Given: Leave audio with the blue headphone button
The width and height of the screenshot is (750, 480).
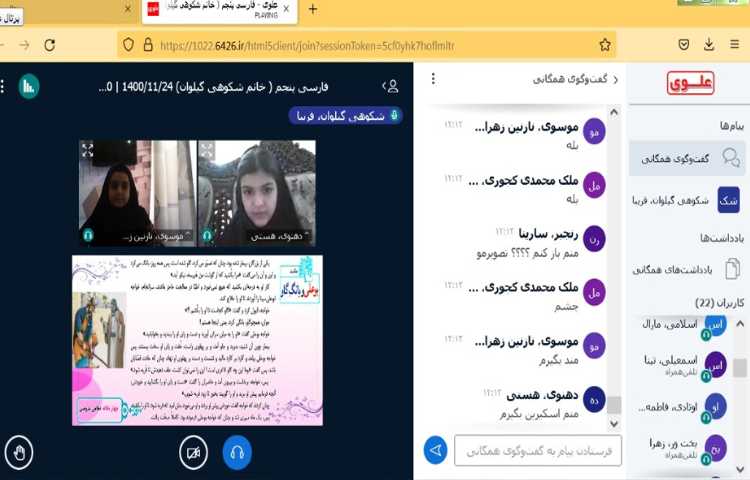Looking at the screenshot, I should (237, 452).
